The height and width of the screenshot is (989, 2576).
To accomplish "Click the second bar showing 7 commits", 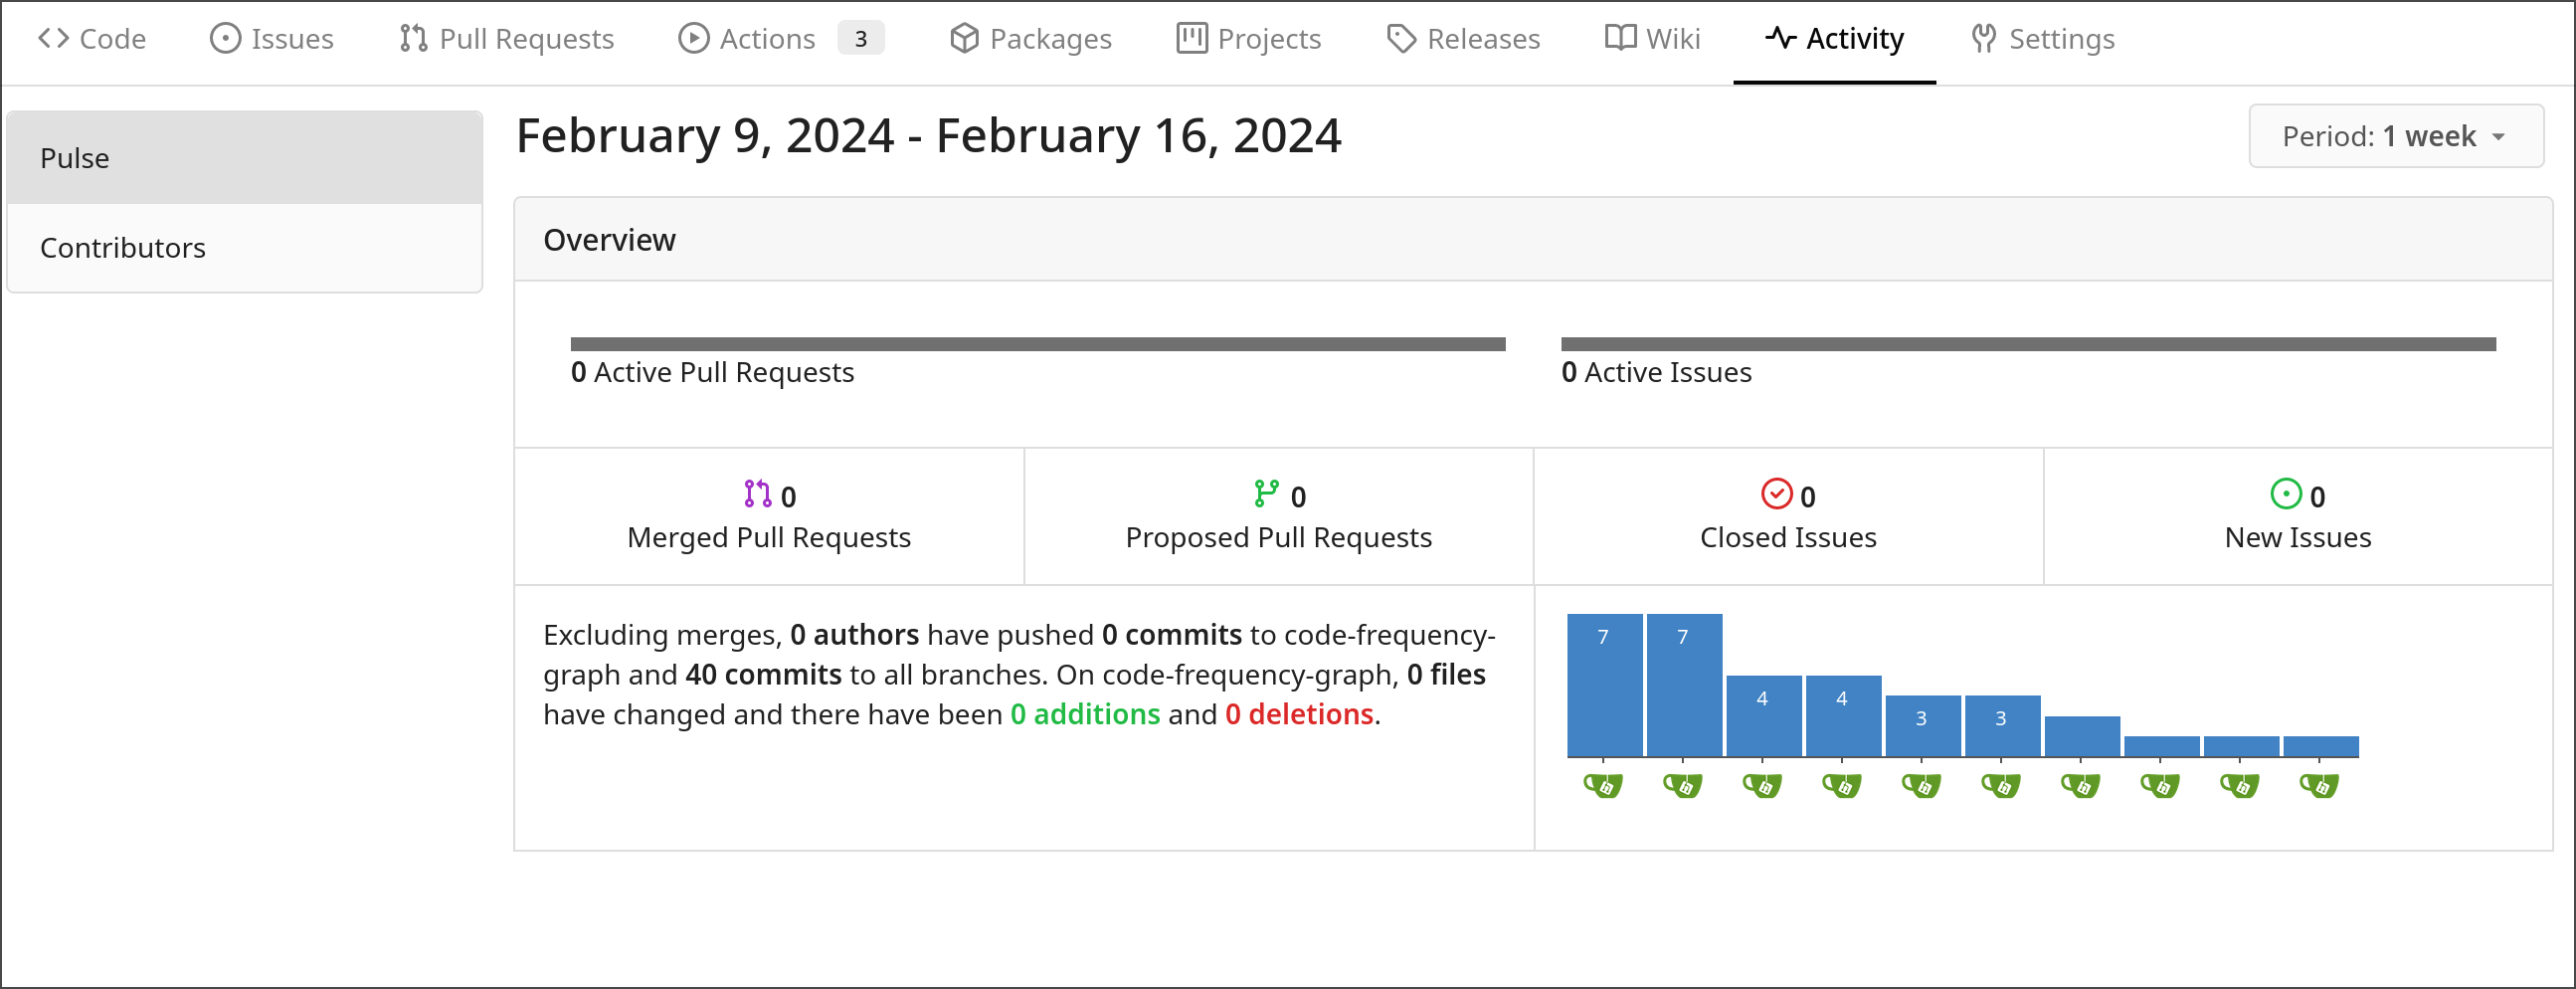I will [1684, 685].
